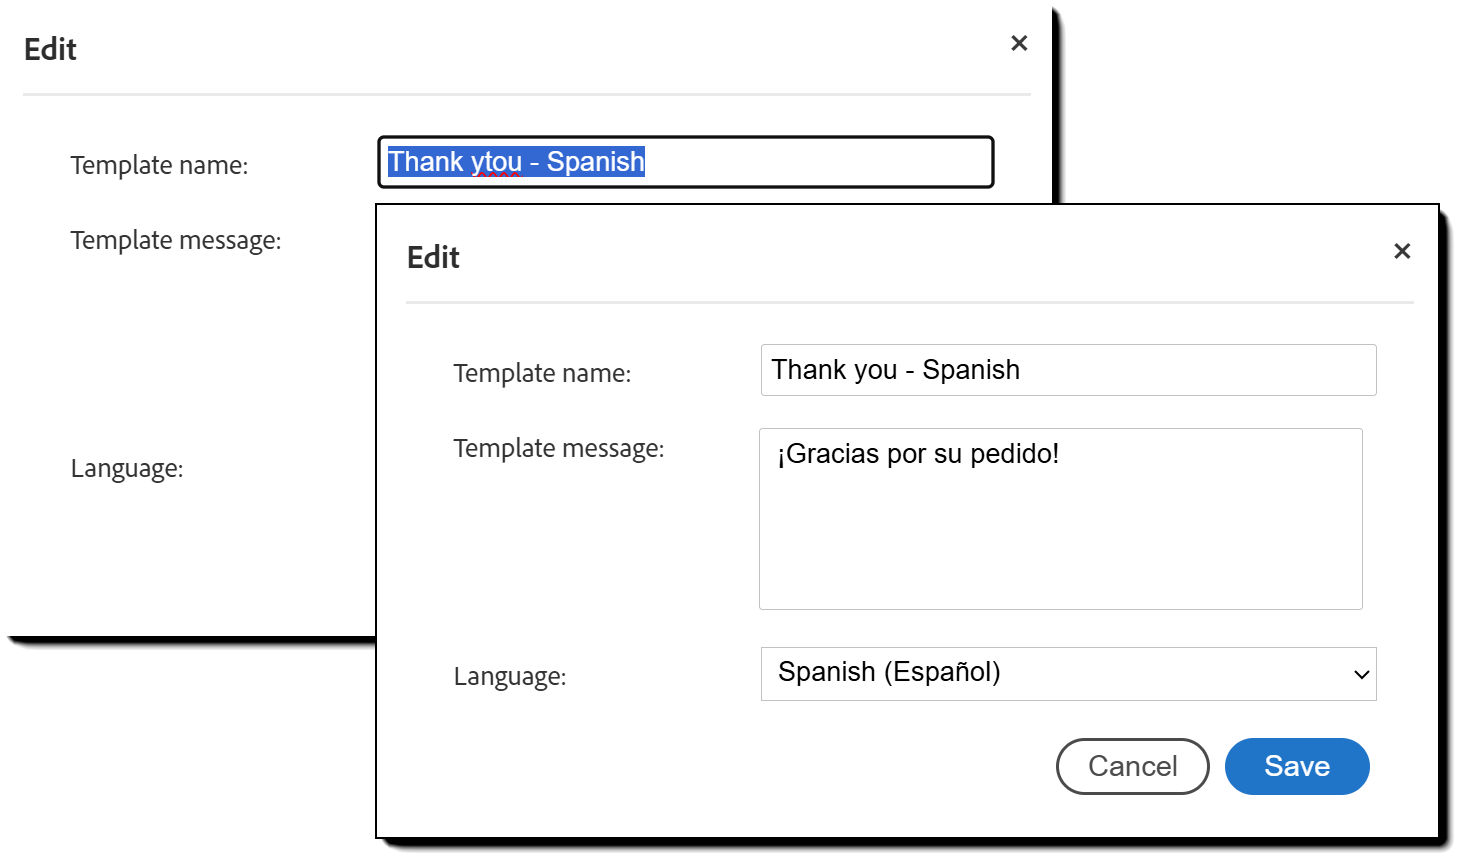1457x856 pixels.
Task: Click the dropdown chevron in Language field
Action: pos(1361,674)
